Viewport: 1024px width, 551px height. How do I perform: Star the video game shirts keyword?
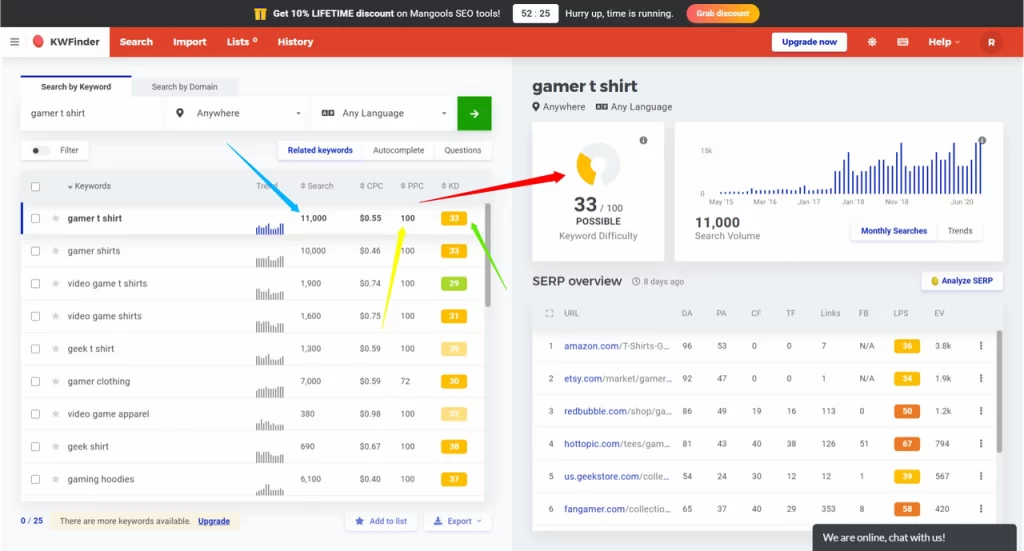56,316
